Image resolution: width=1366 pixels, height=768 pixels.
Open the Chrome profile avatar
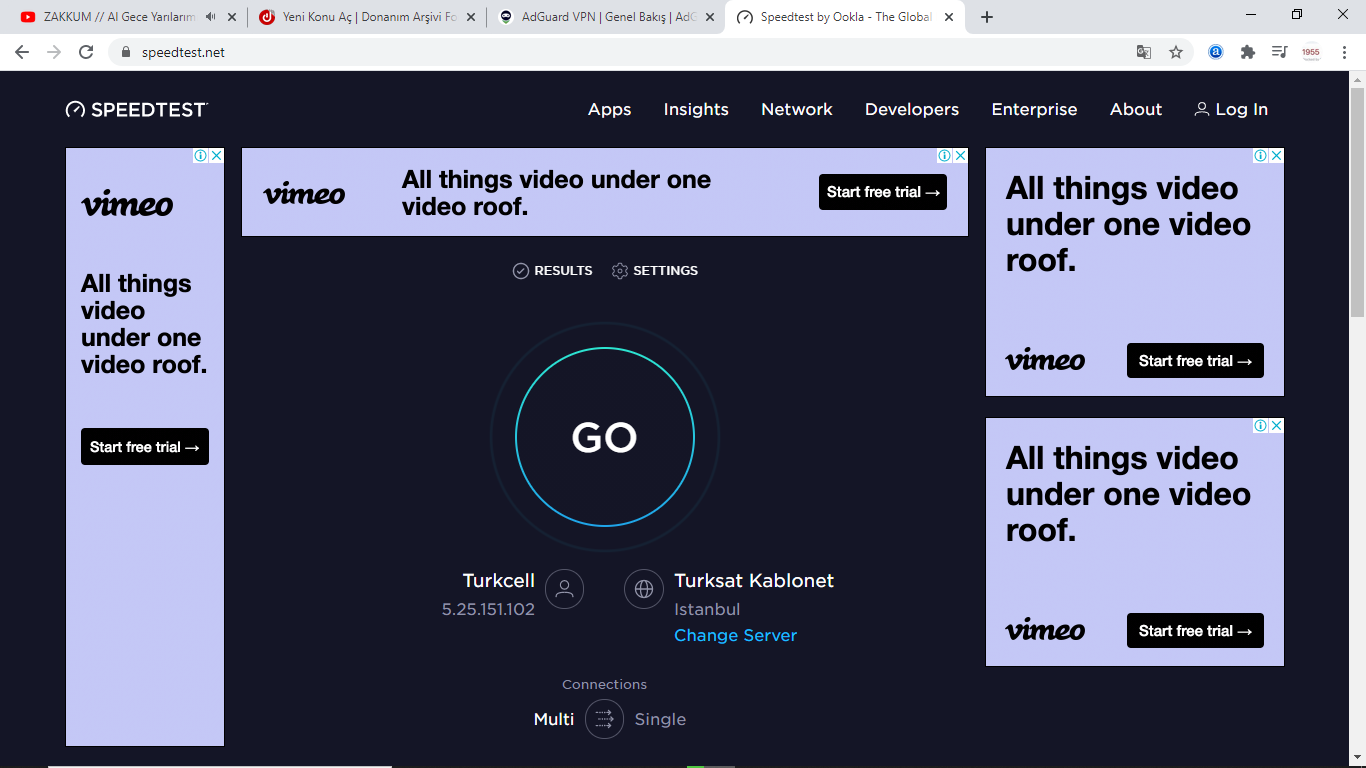1311,52
